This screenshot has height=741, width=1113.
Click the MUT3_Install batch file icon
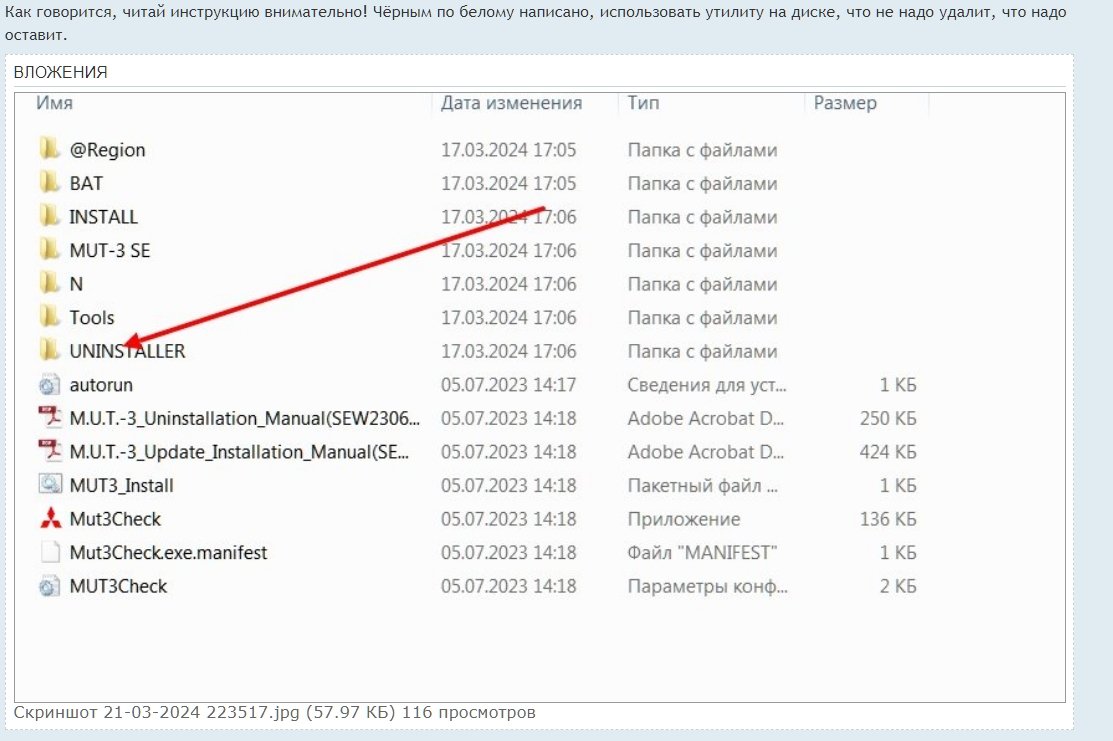pos(50,484)
